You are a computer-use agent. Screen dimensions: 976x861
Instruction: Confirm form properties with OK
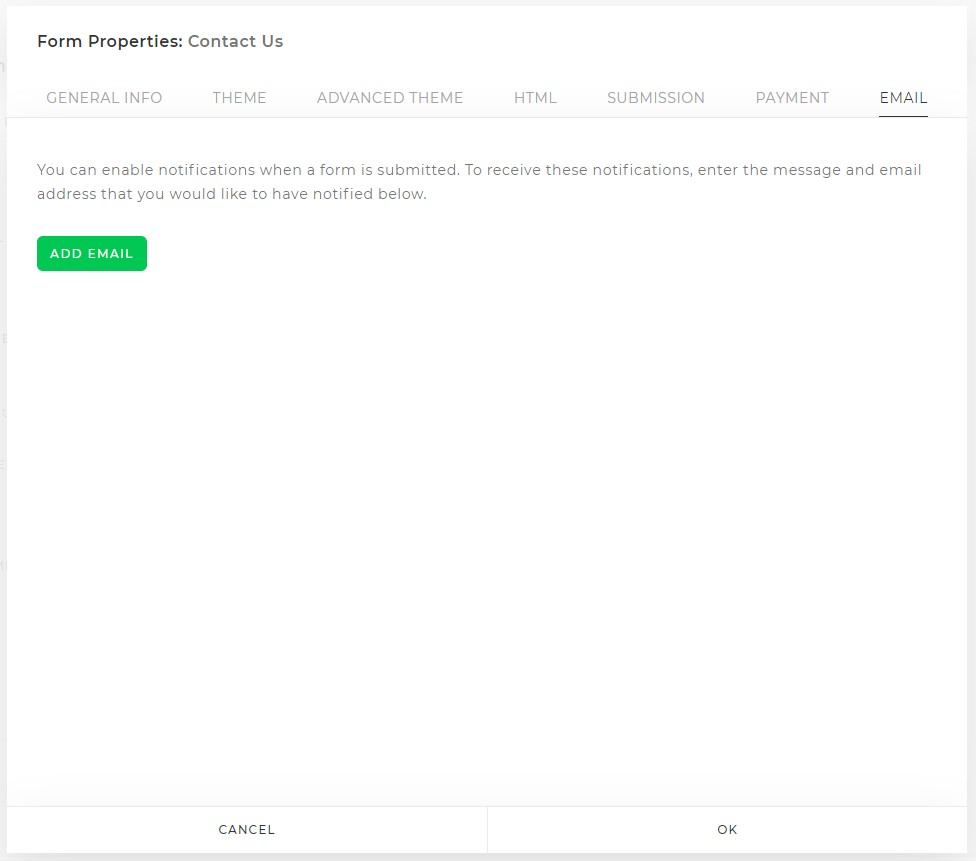coord(727,829)
